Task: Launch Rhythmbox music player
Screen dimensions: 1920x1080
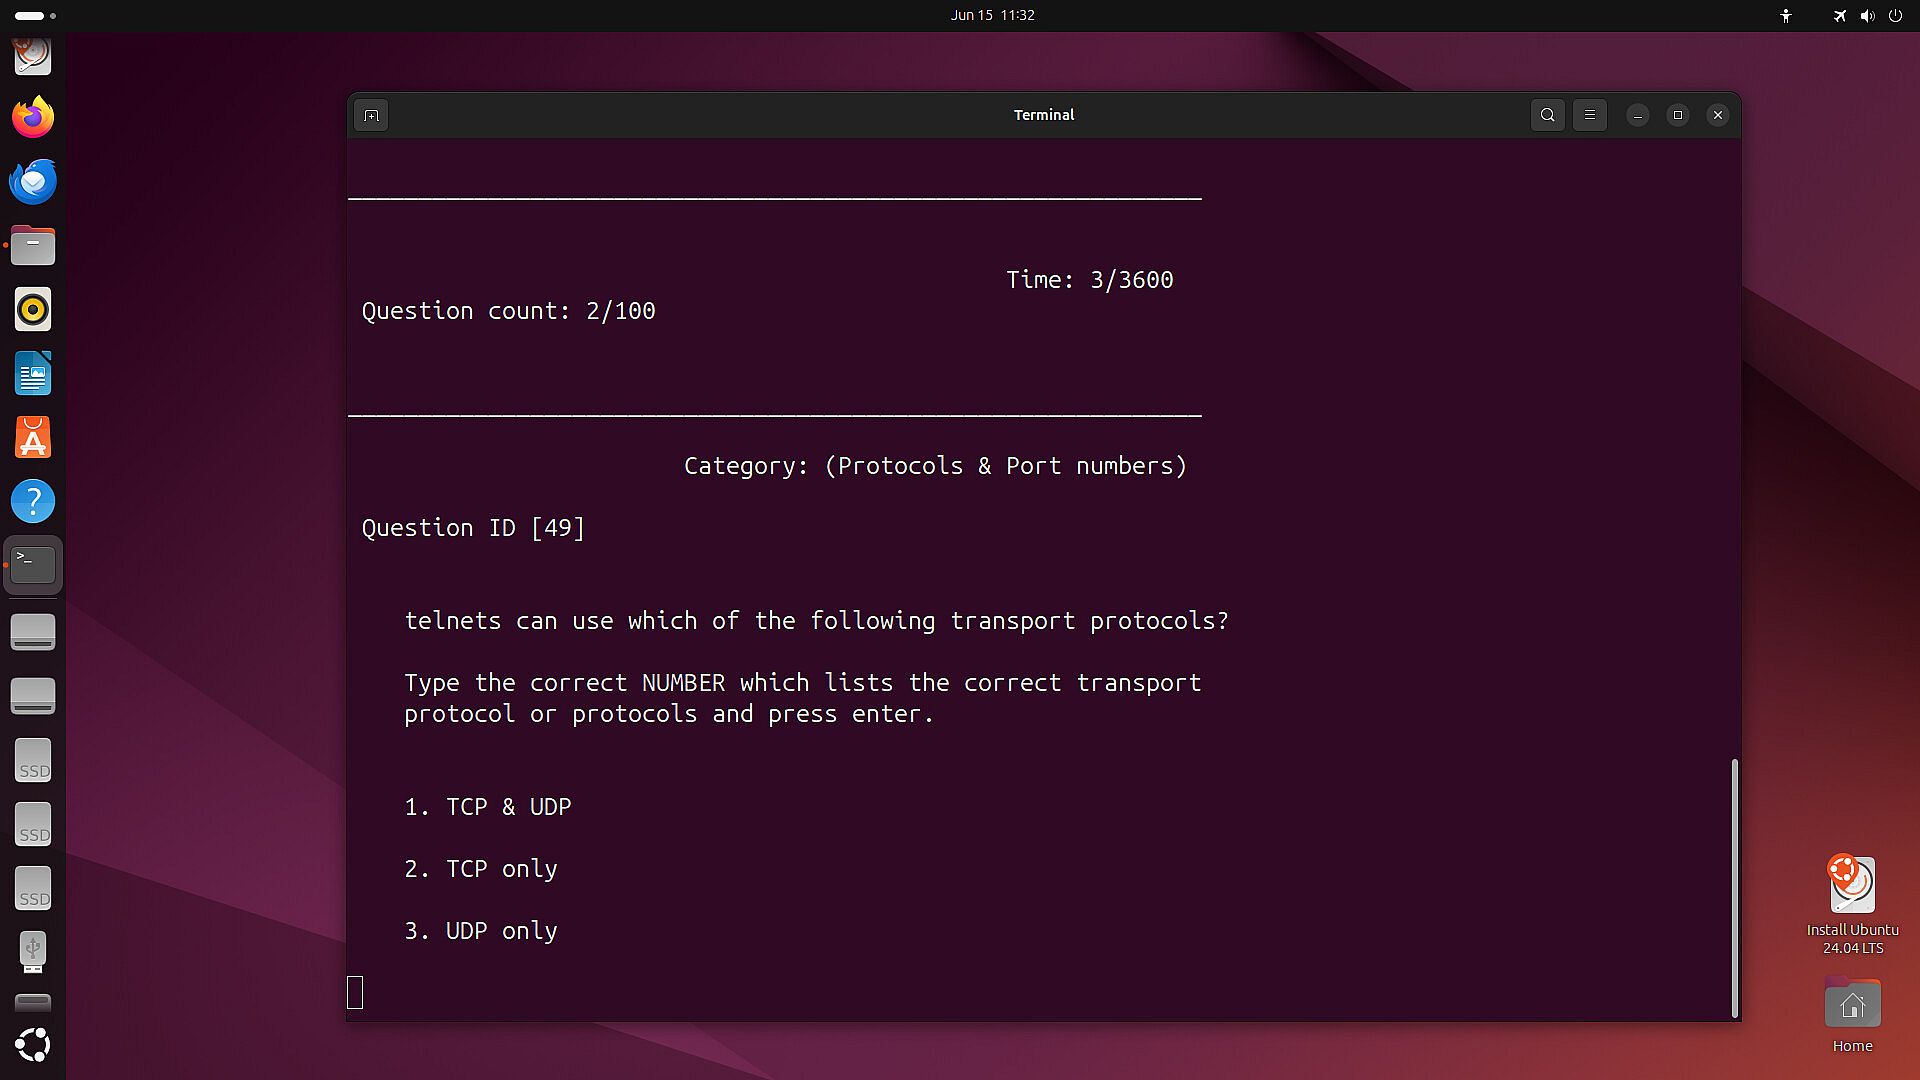Action: tap(33, 310)
